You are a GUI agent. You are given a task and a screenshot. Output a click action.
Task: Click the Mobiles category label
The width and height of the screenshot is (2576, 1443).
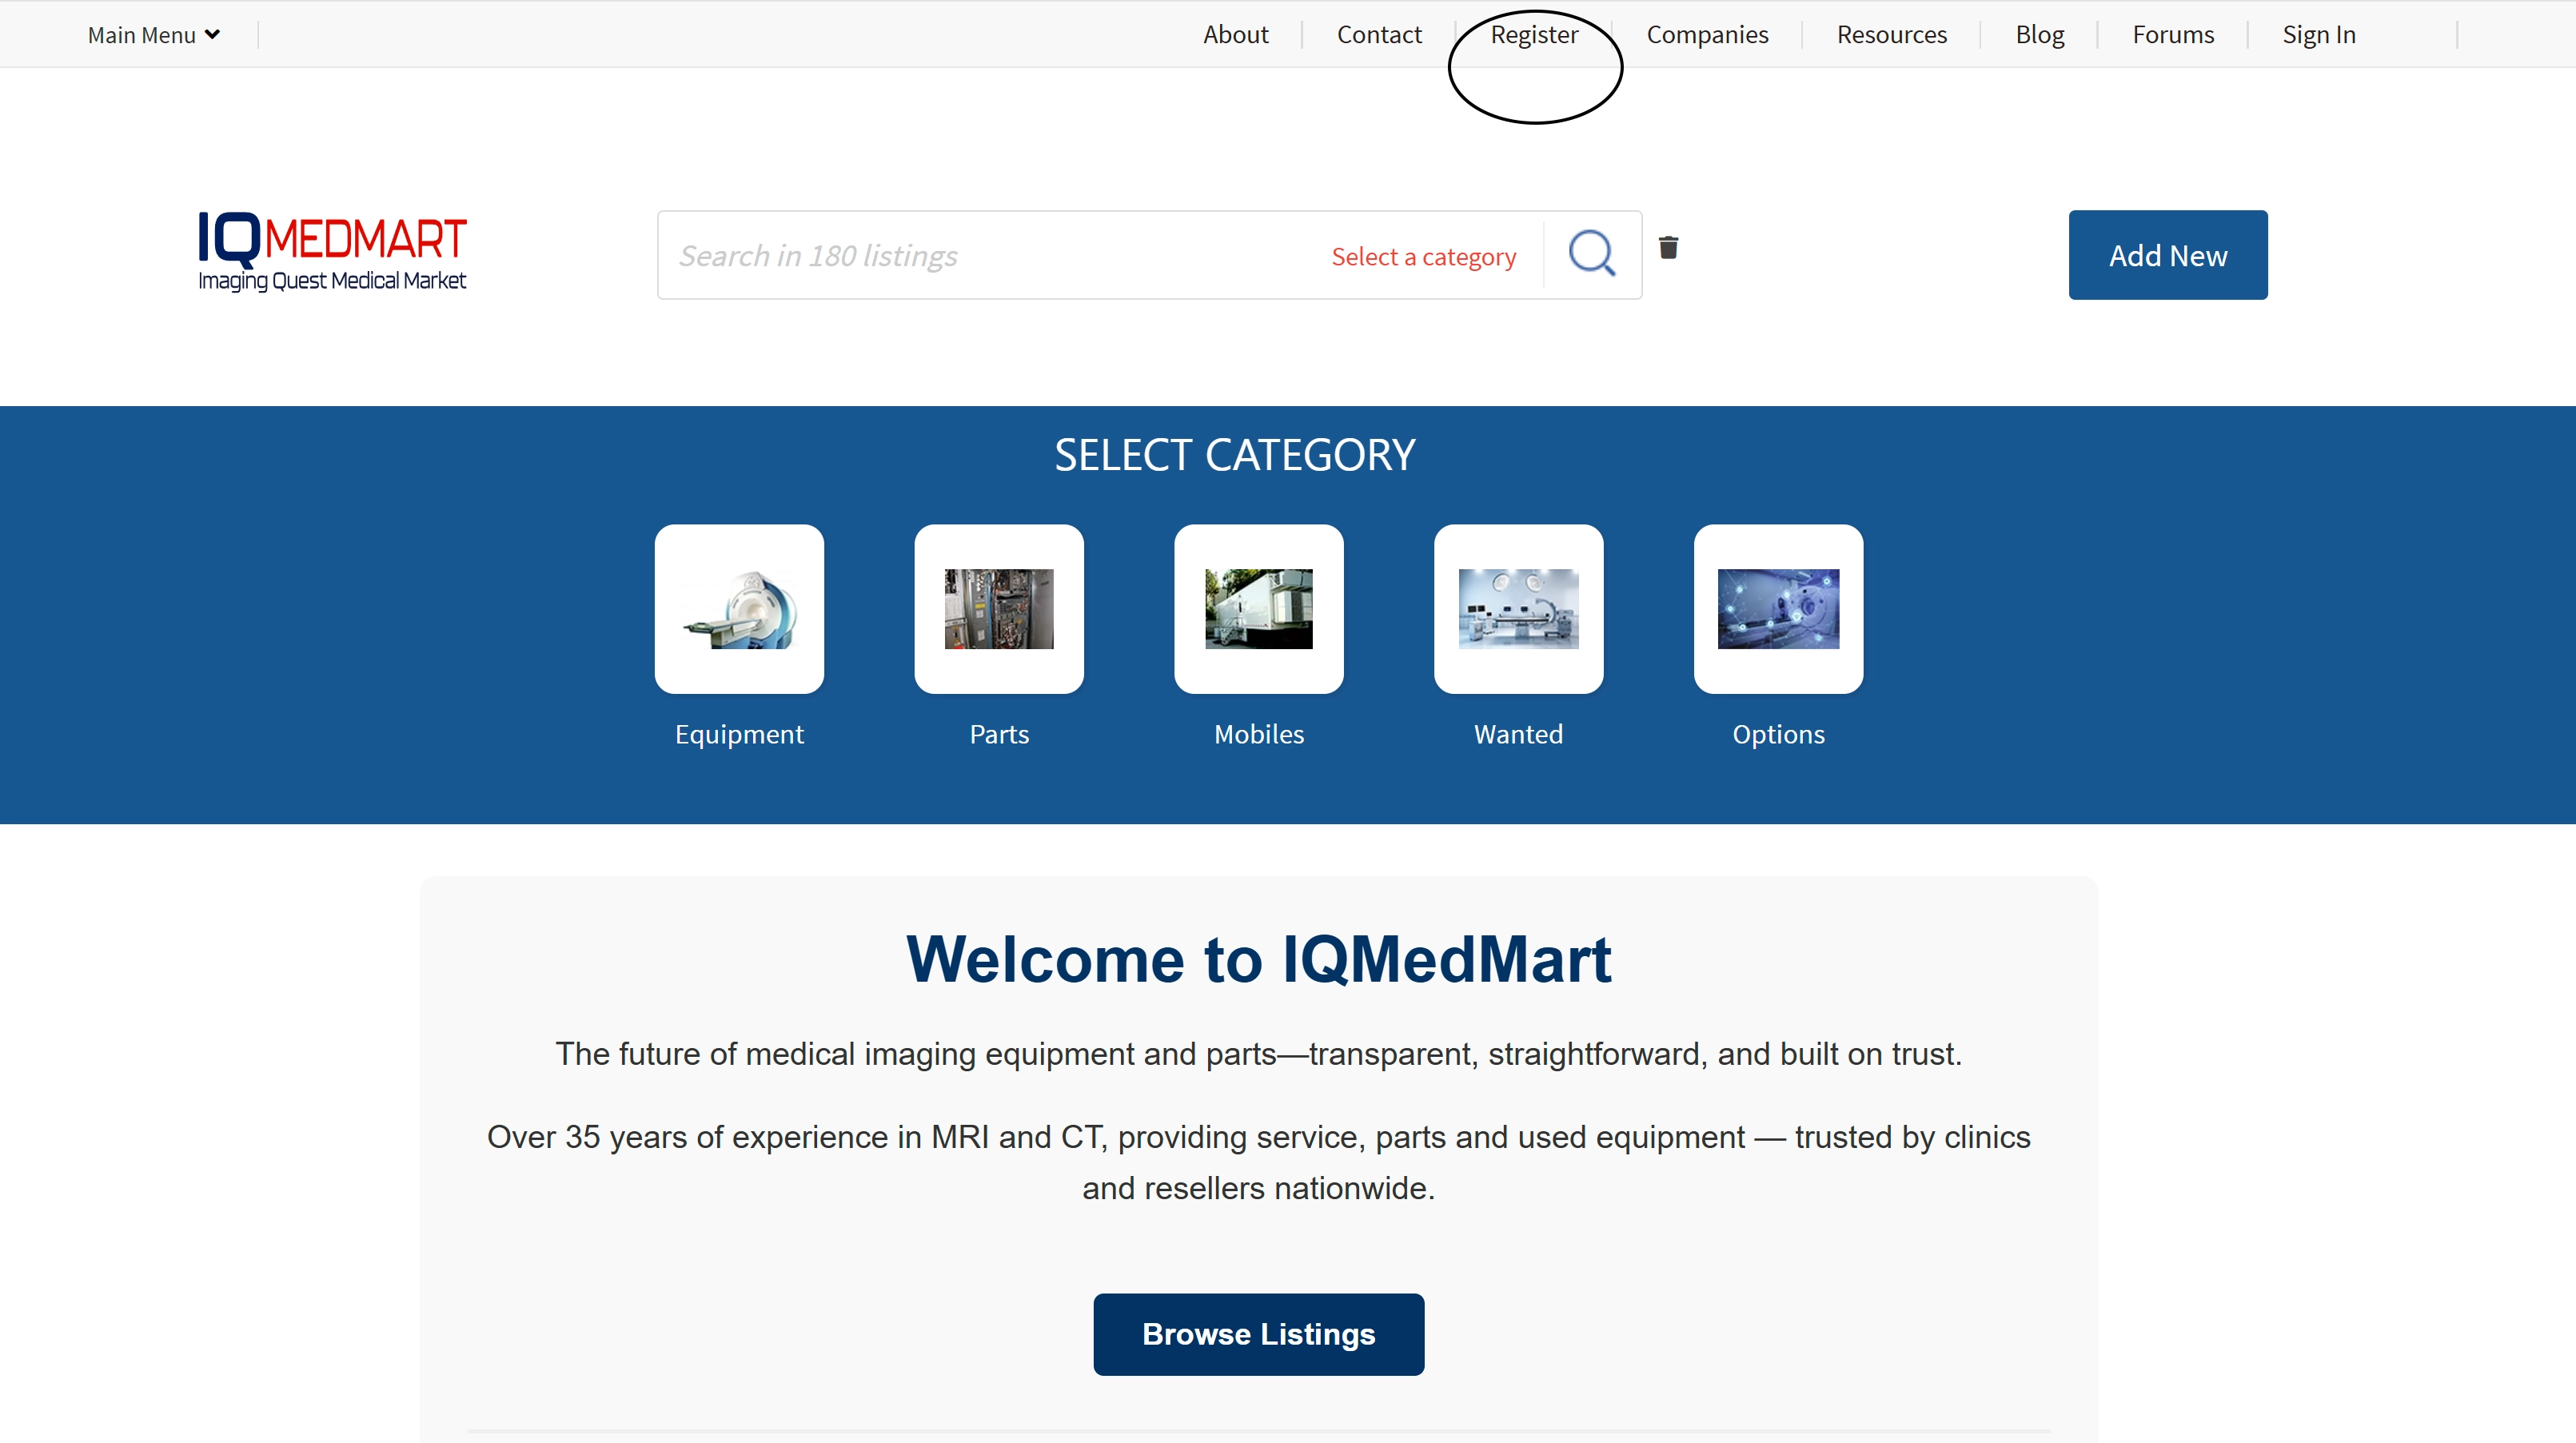click(x=1259, y=735)
